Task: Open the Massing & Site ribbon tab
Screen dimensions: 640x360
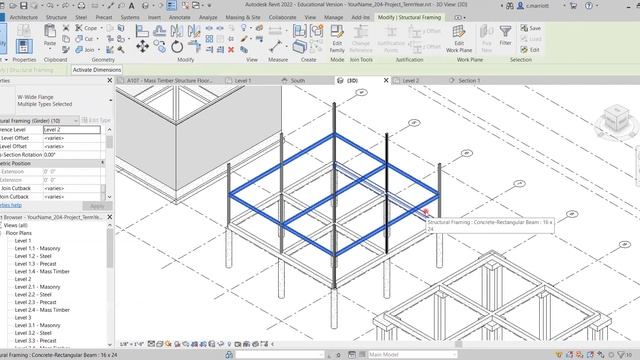Action: 242,18
